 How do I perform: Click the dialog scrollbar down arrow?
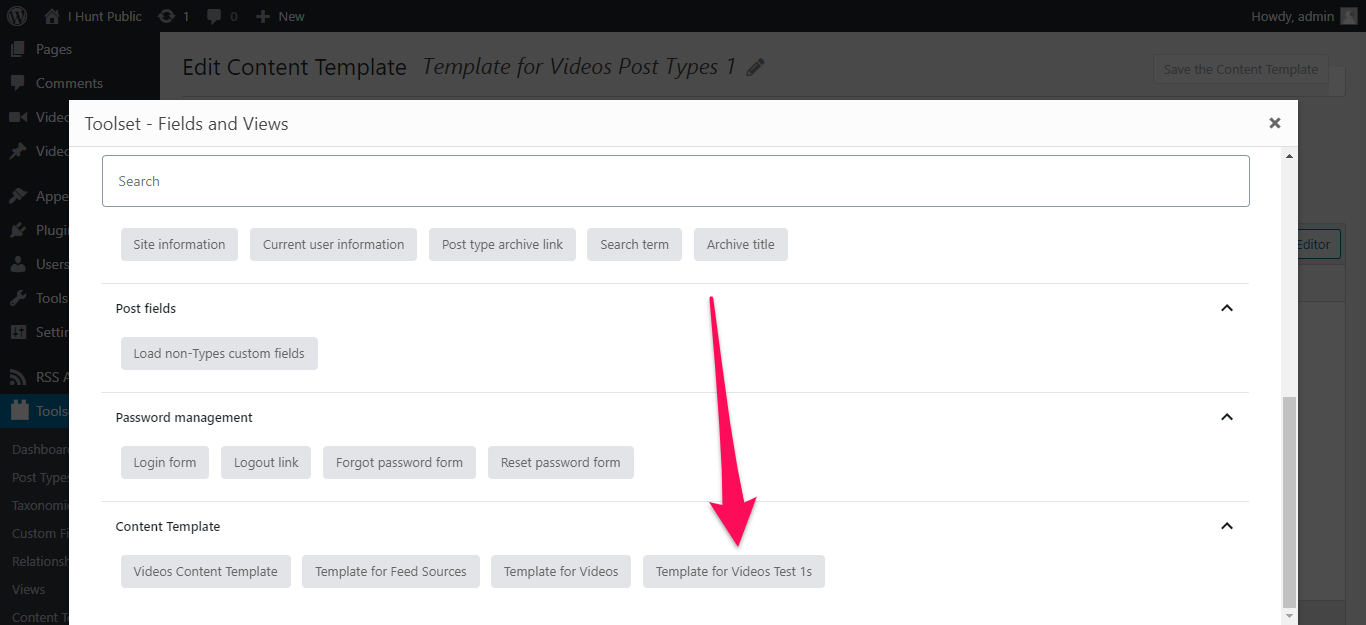(x=1289, y=616)
